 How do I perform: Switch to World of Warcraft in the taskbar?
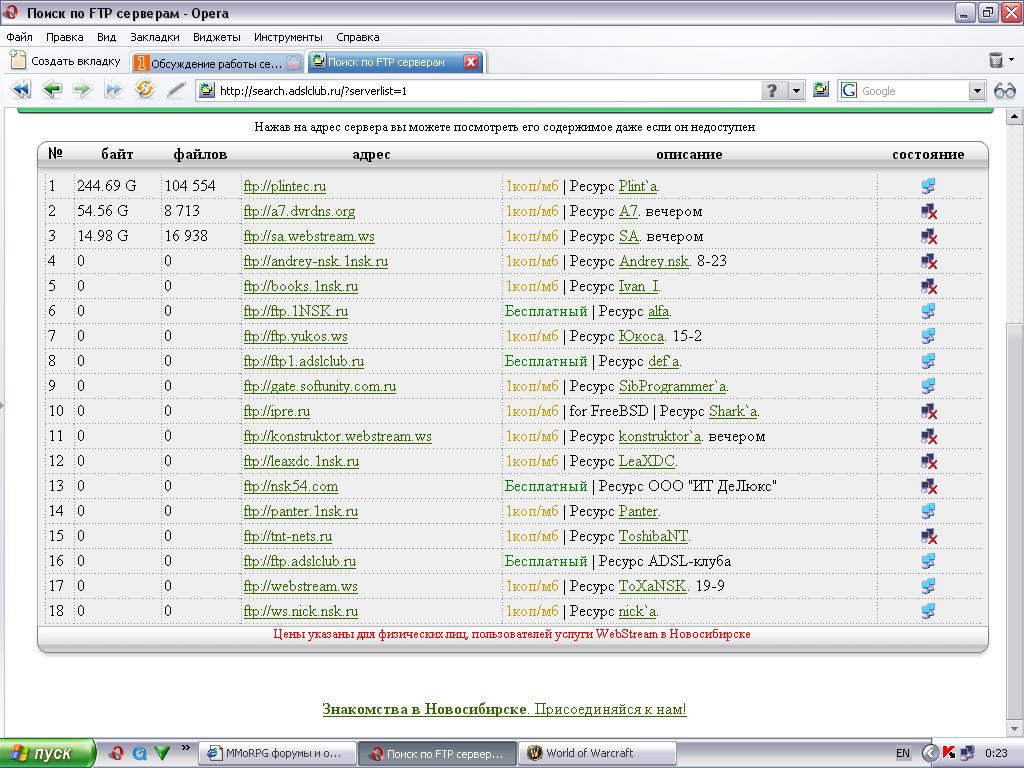pos(587,753)
